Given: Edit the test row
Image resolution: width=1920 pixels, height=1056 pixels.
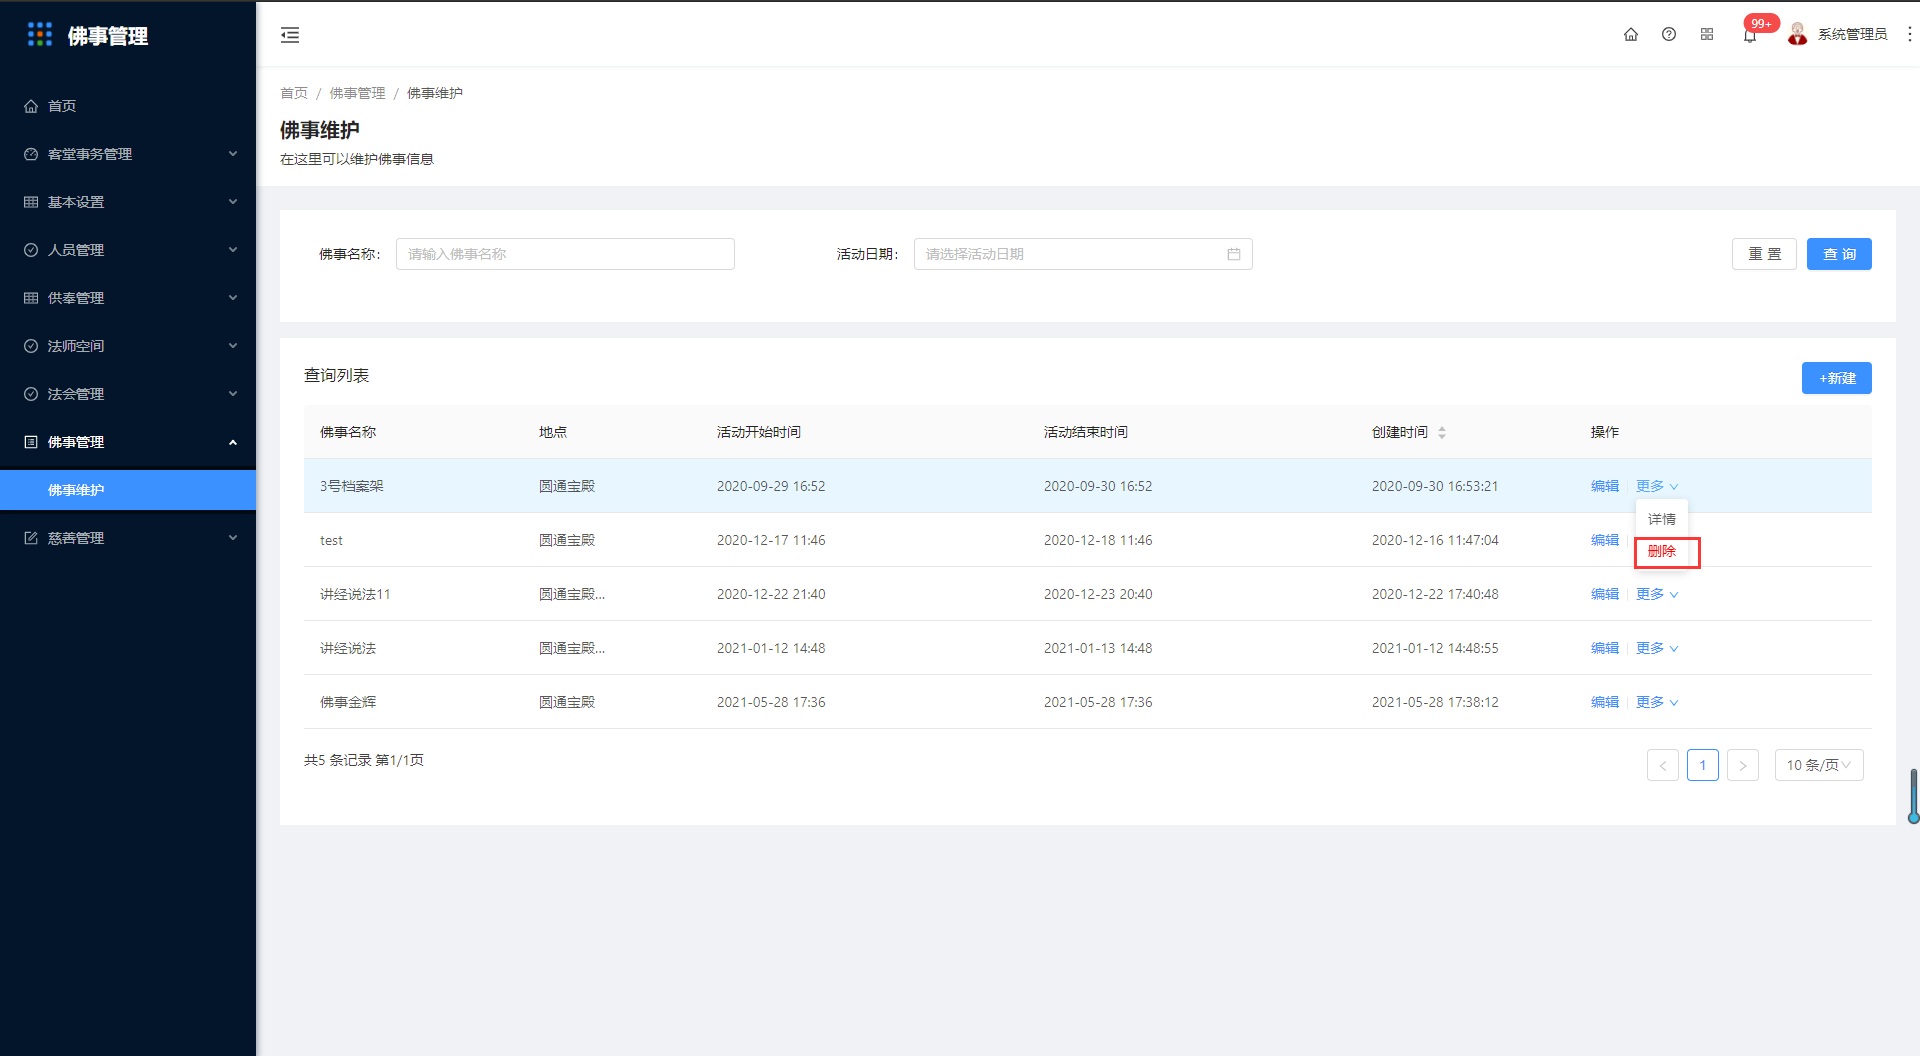Looking at the screenshot, I should point(1605,540).
